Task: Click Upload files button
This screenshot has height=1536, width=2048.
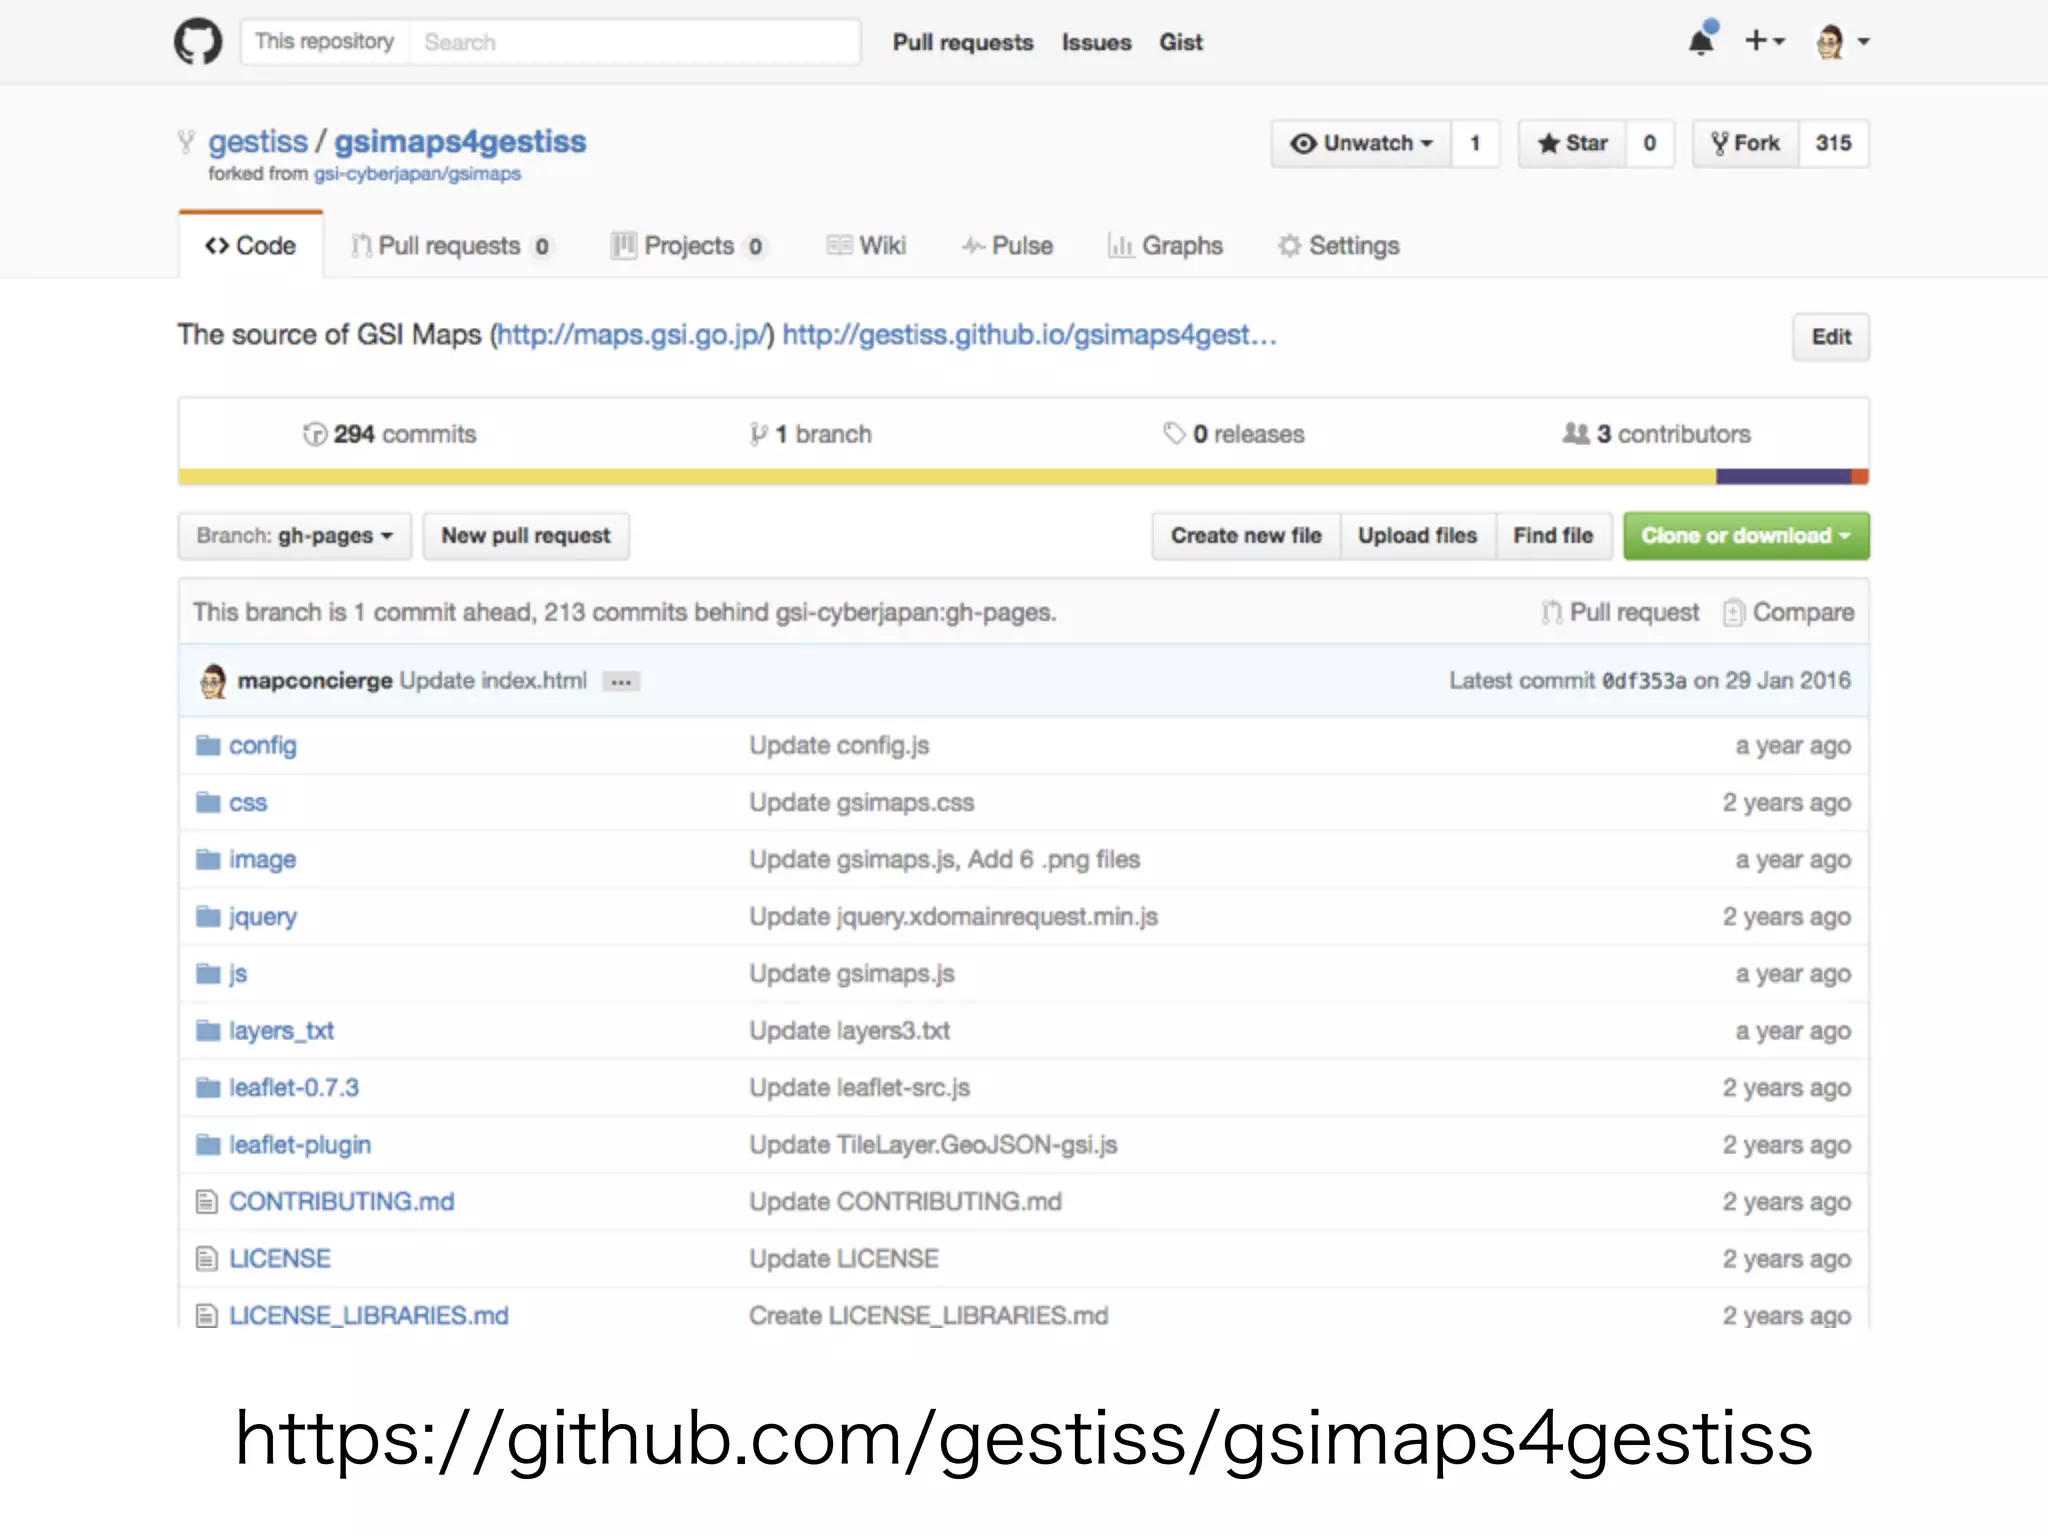Action: pos(1417,536)
